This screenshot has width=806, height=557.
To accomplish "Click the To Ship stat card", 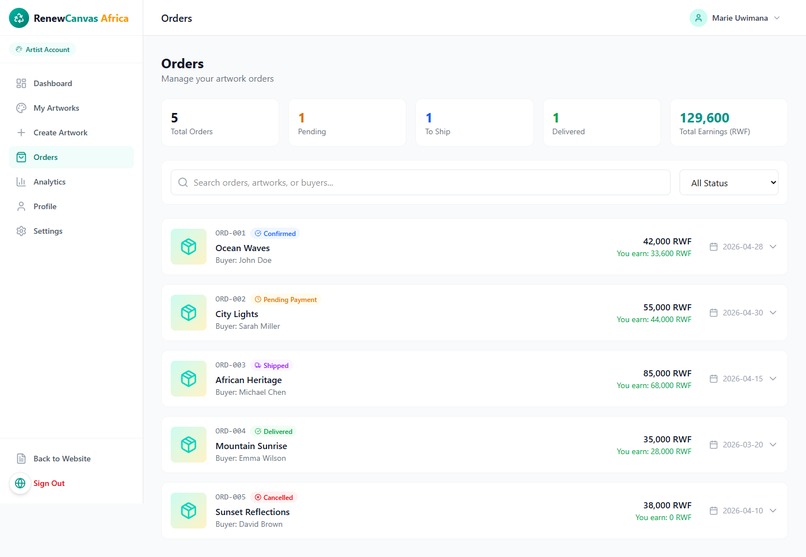I will coord(474,123).
